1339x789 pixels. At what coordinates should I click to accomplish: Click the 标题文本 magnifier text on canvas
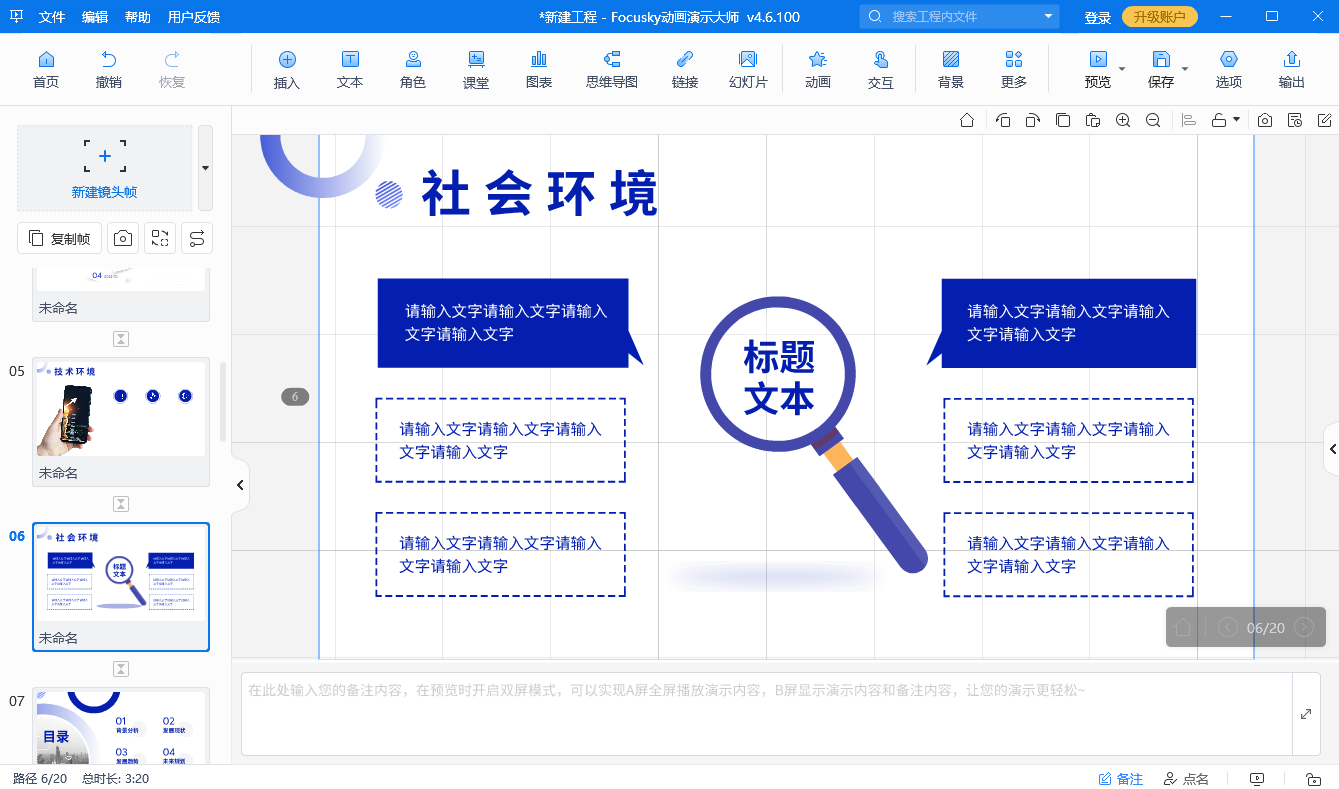point(779,377)
